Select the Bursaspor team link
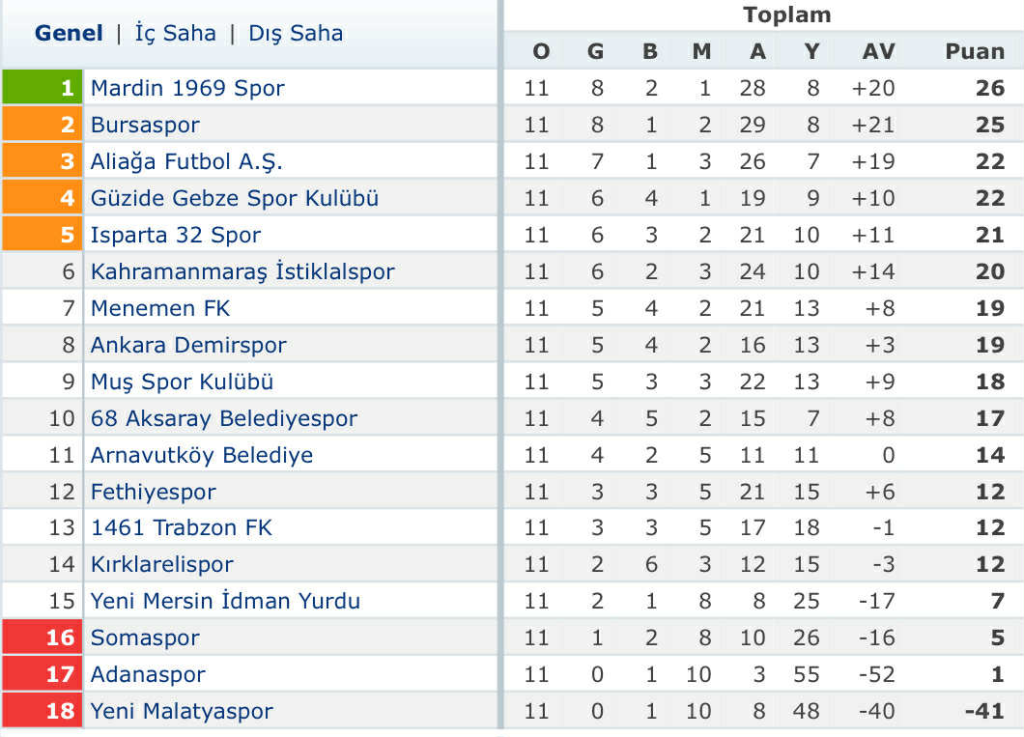 pos(146,125)
